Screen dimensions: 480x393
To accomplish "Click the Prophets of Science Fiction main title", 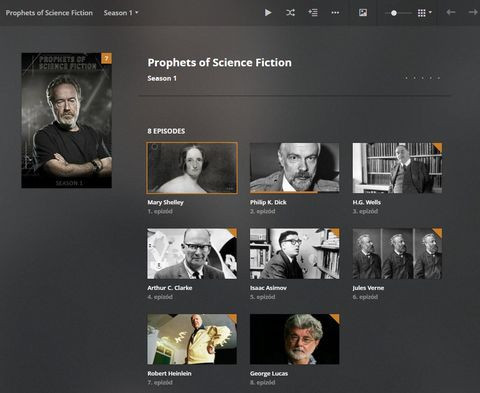I will point(220,63).
